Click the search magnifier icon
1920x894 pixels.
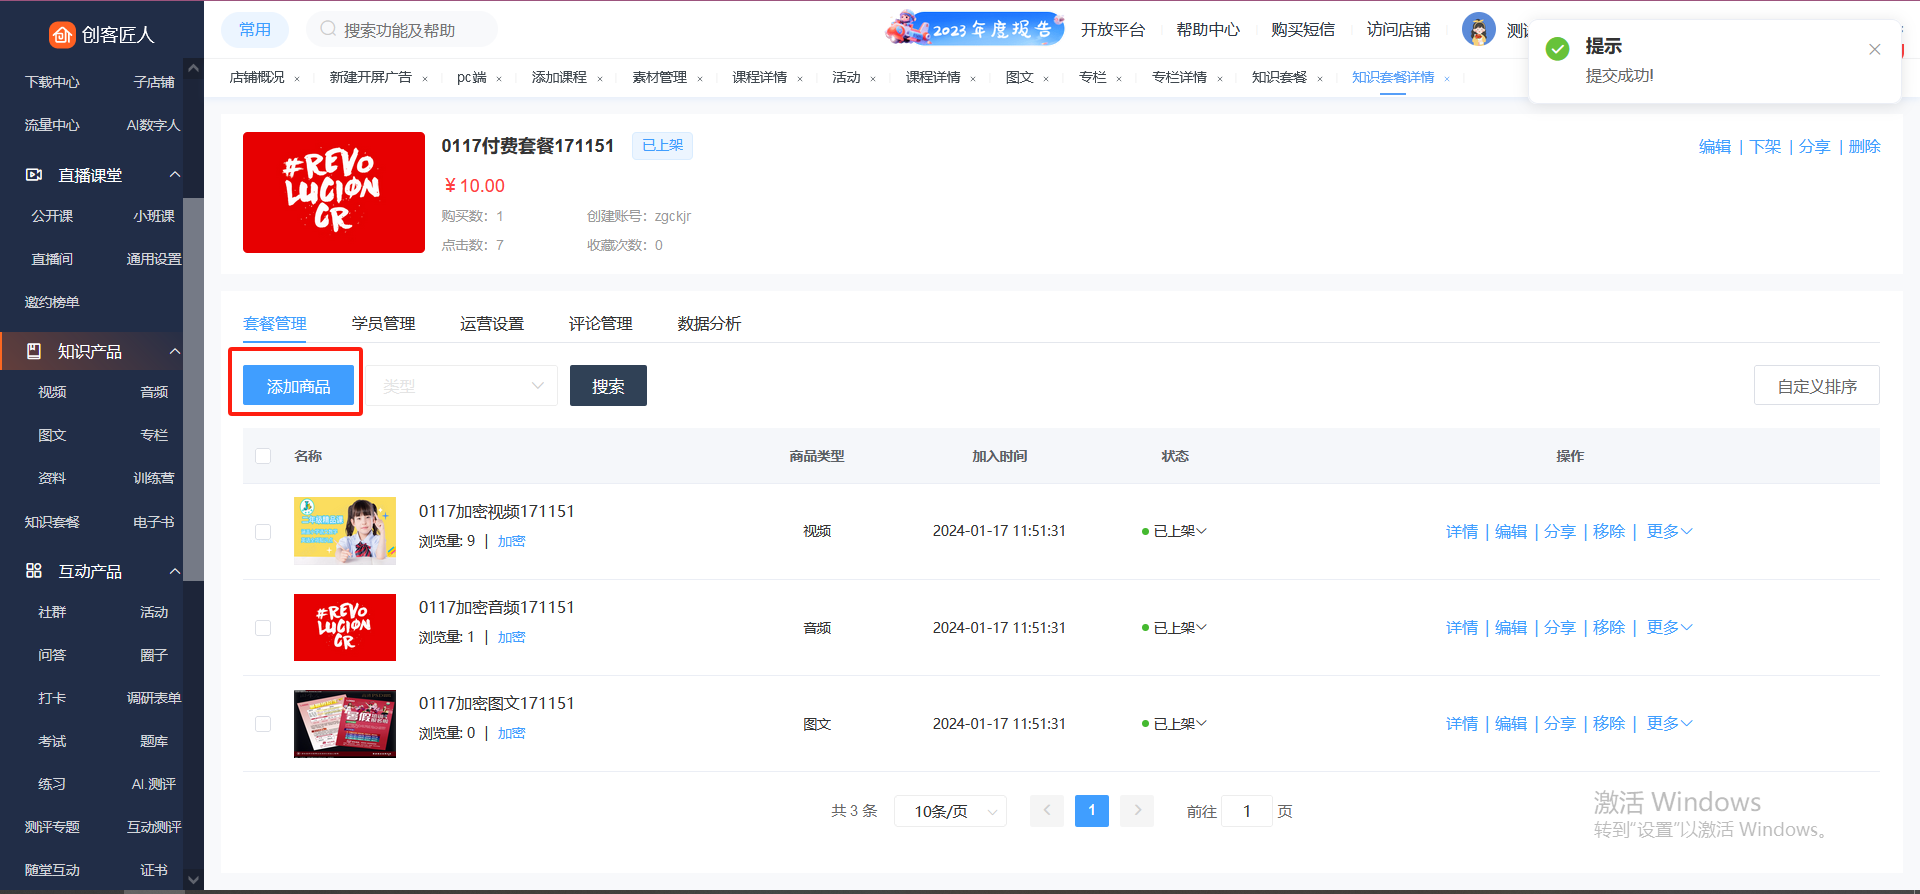[328, 29]
